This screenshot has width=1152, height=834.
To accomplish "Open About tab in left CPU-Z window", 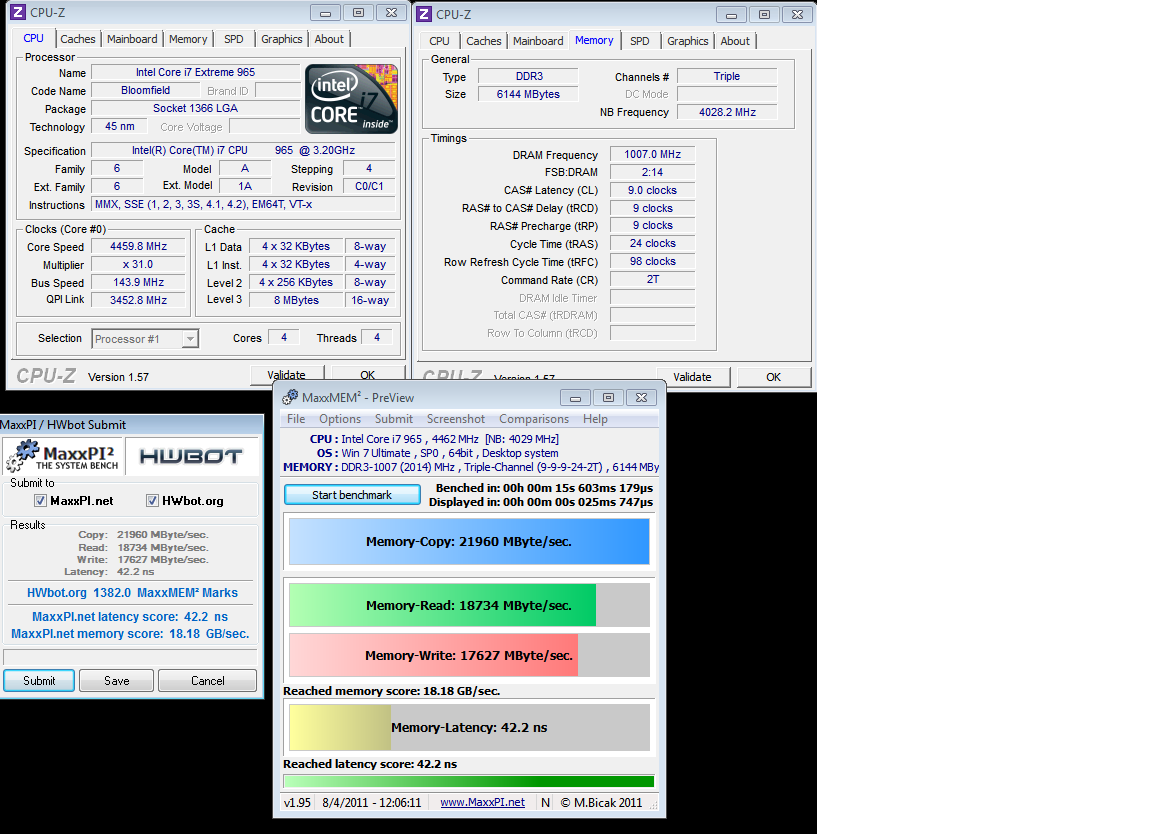I will point(328,39).
